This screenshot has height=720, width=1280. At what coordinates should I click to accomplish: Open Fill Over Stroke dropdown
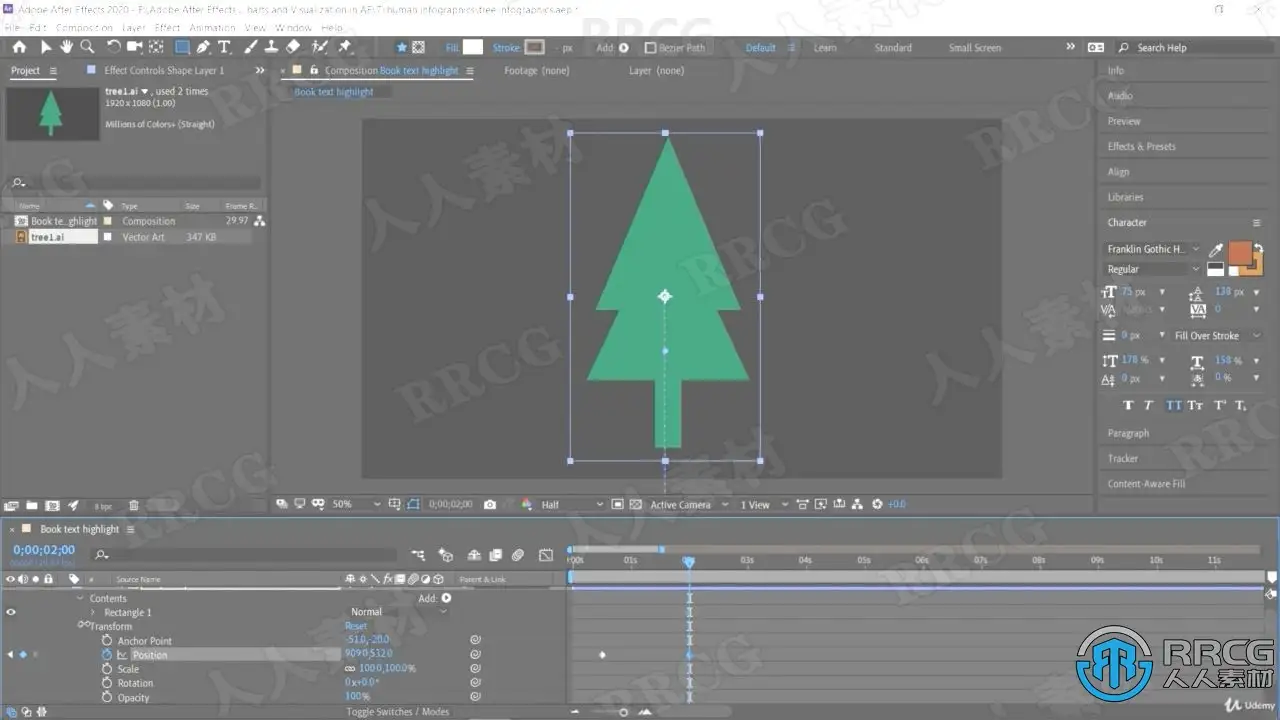(1216, 336)
